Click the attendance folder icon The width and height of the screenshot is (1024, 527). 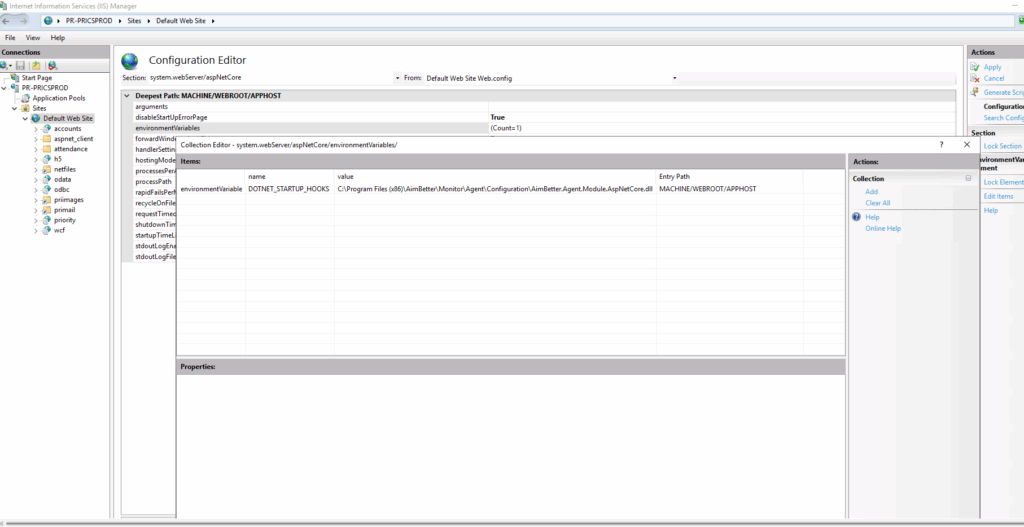46,149
